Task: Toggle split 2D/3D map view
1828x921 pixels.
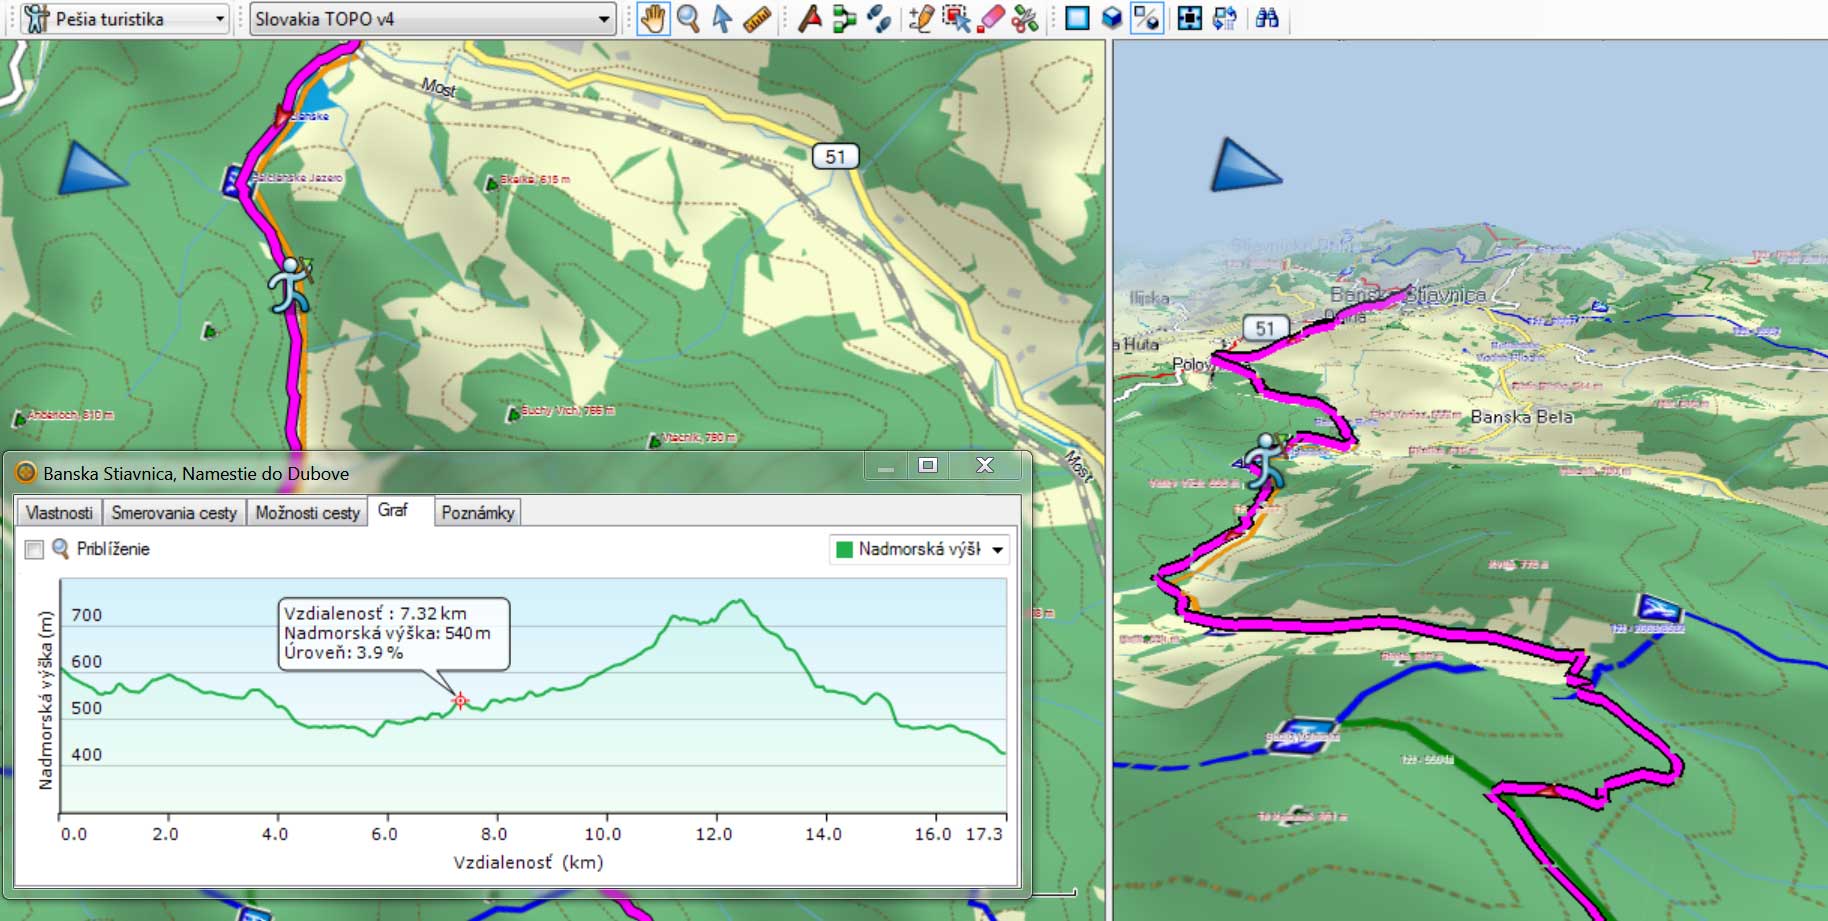Action: pyautogui.click(x=1147, y=19)
